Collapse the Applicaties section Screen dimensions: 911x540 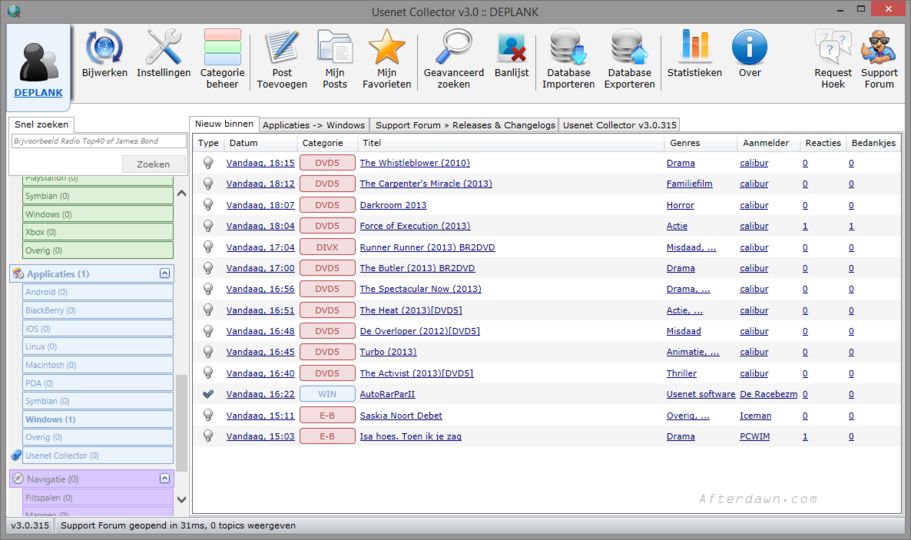coord(165,273)
